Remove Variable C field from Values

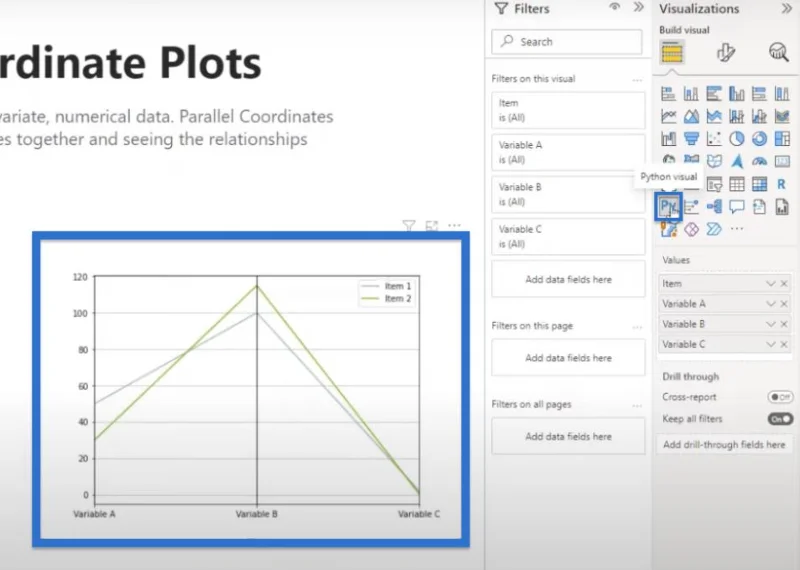(784, 344)
